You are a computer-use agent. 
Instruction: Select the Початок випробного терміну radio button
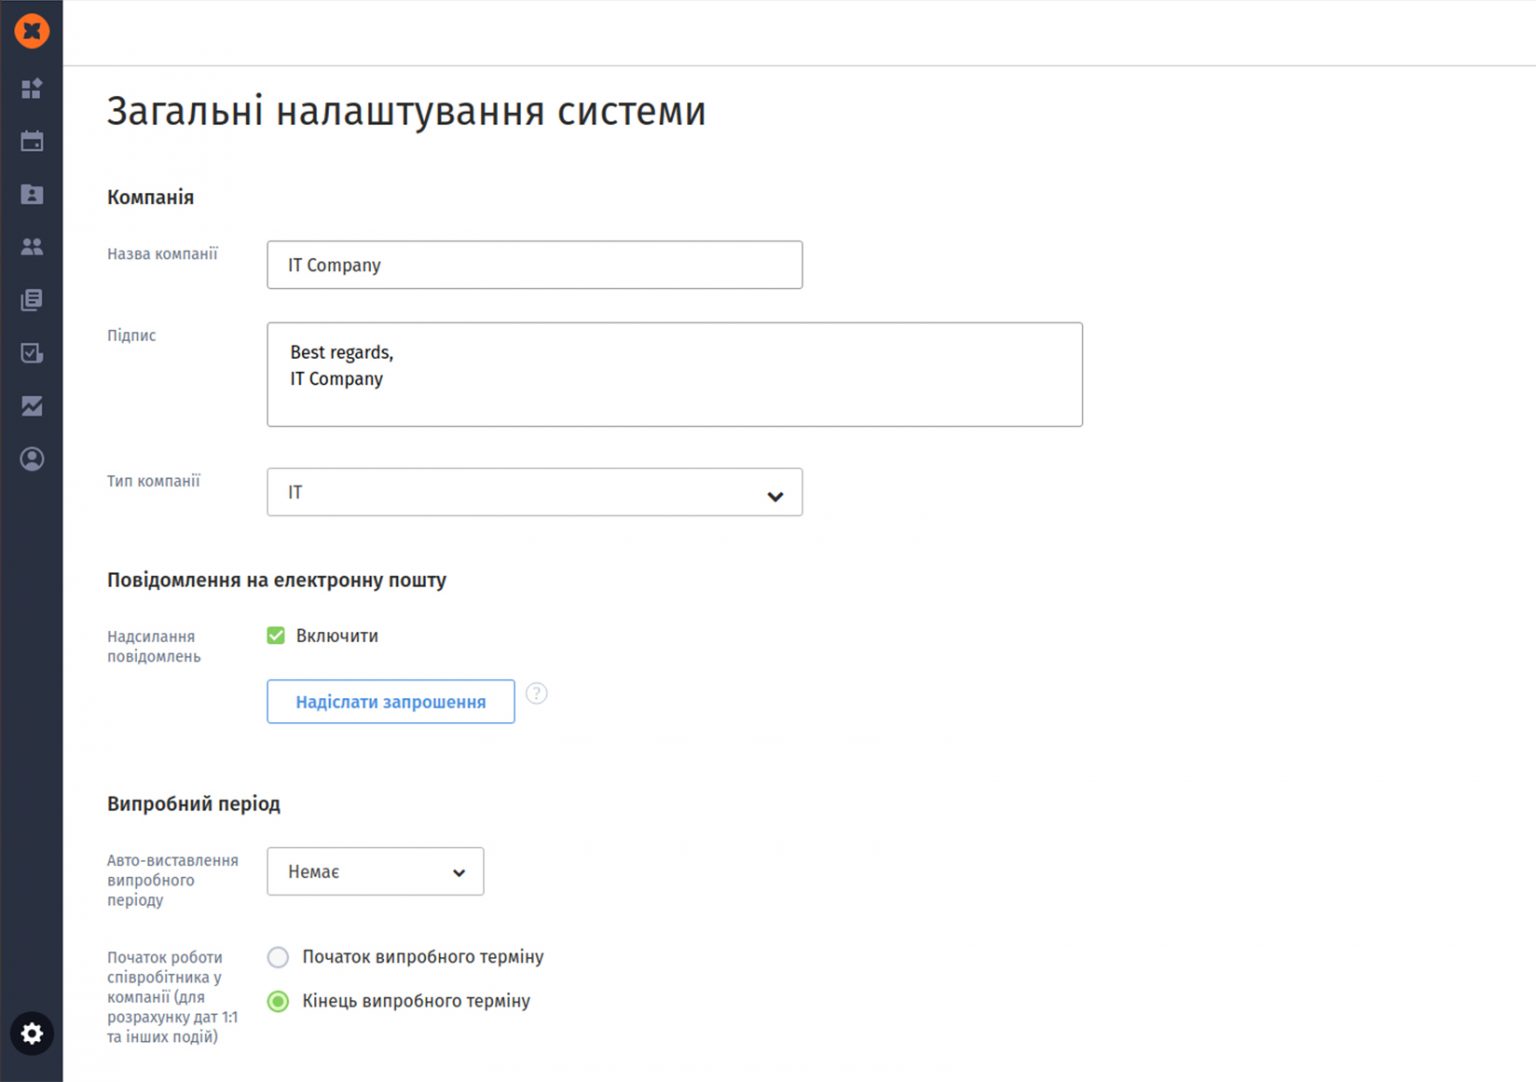278,957
